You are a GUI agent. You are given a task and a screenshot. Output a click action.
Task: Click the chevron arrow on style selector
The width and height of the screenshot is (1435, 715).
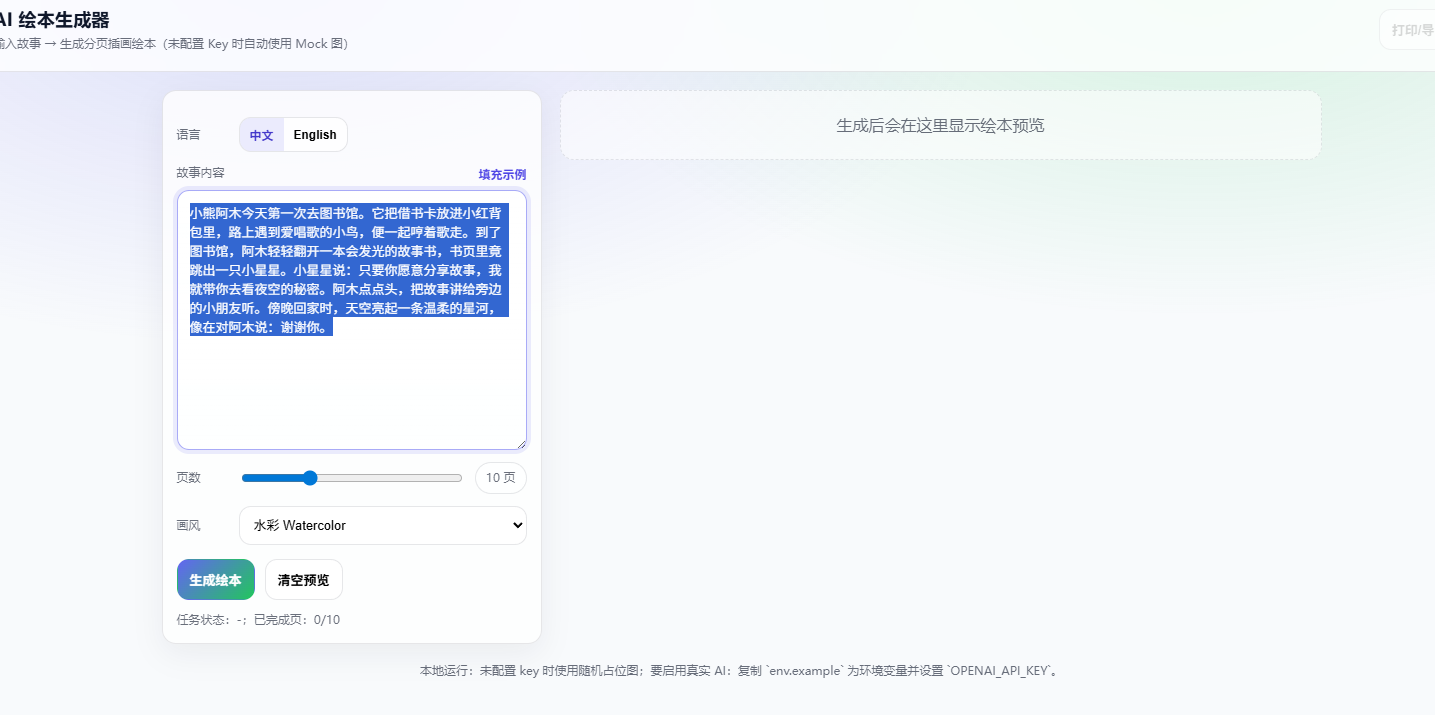(x=516, y=525)
